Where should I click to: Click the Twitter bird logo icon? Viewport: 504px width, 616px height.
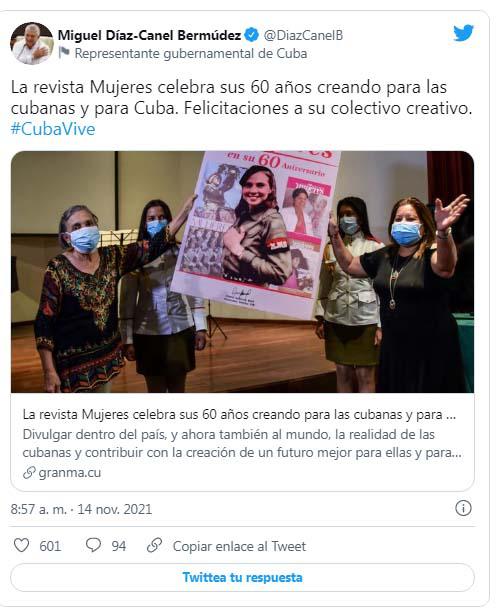point(464,33)
